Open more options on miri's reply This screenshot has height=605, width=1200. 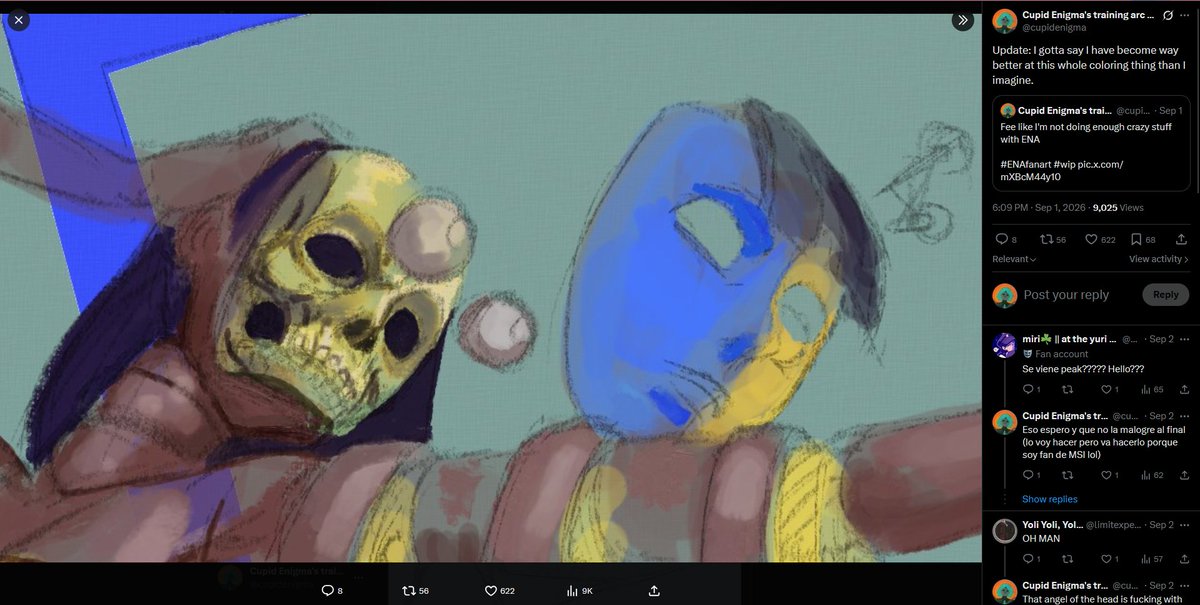click(x=1186, y=340)
